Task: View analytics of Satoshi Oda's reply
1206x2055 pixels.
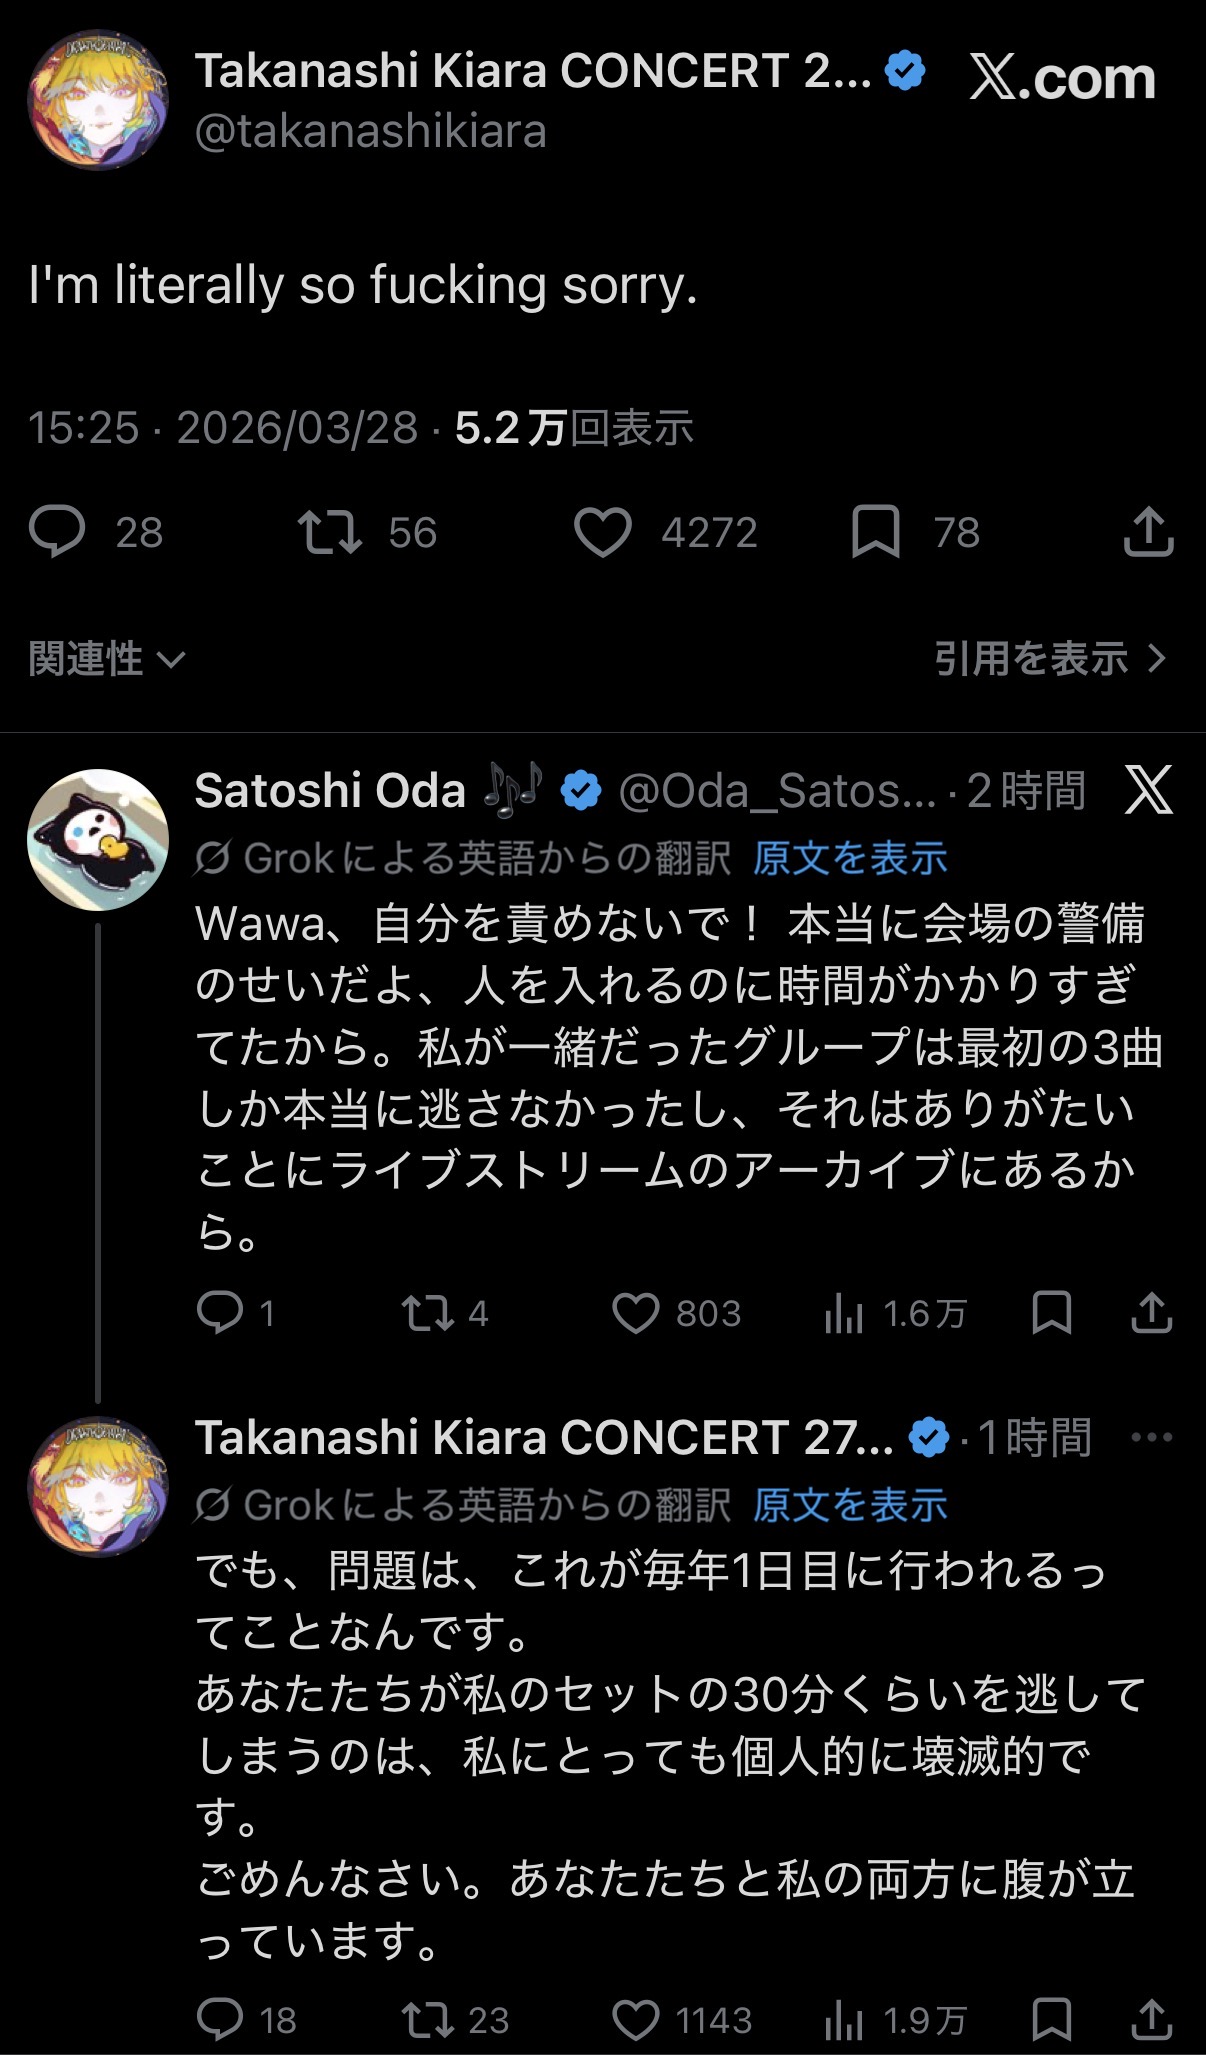Action: click(x=844, y=1313)
